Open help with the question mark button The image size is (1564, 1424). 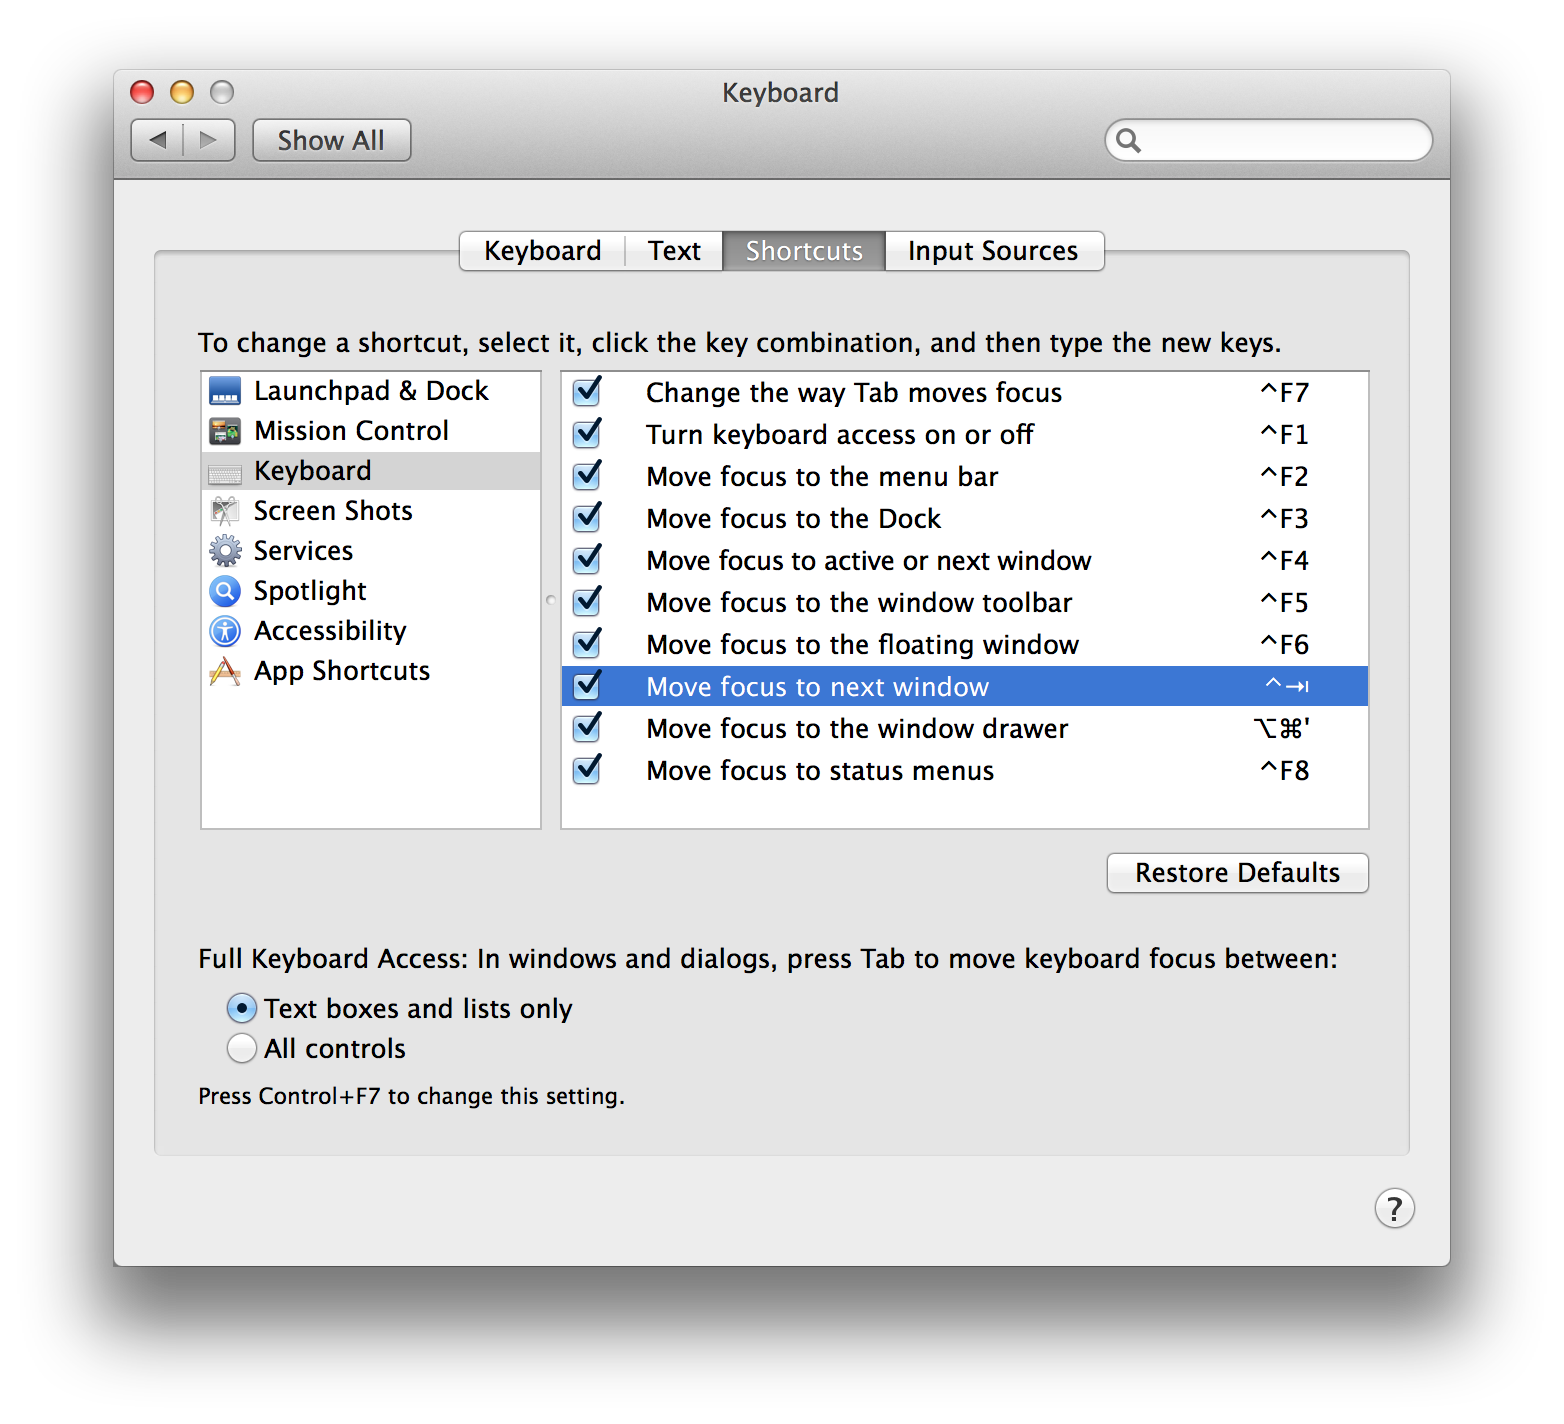tap(1394, 1208)
